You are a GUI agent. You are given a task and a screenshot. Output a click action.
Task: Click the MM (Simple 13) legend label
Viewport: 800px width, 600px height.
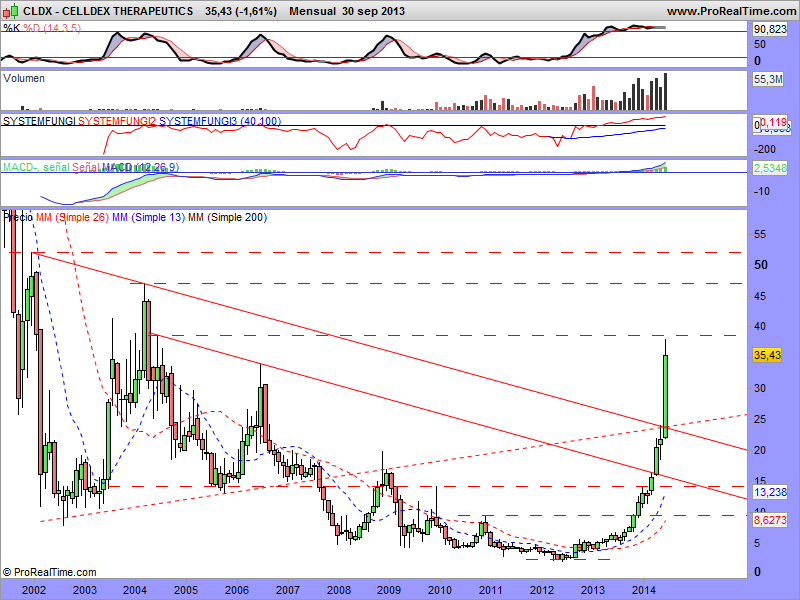pos(148,217)
